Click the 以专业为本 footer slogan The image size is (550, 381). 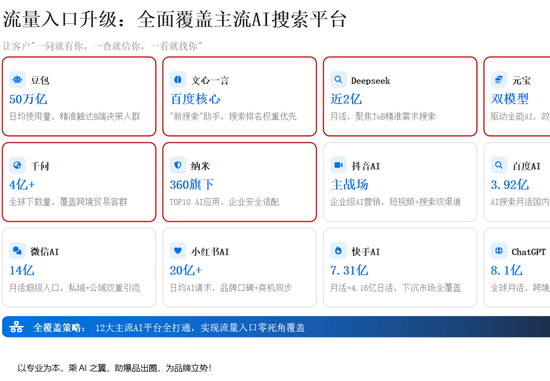click(114, 368)
